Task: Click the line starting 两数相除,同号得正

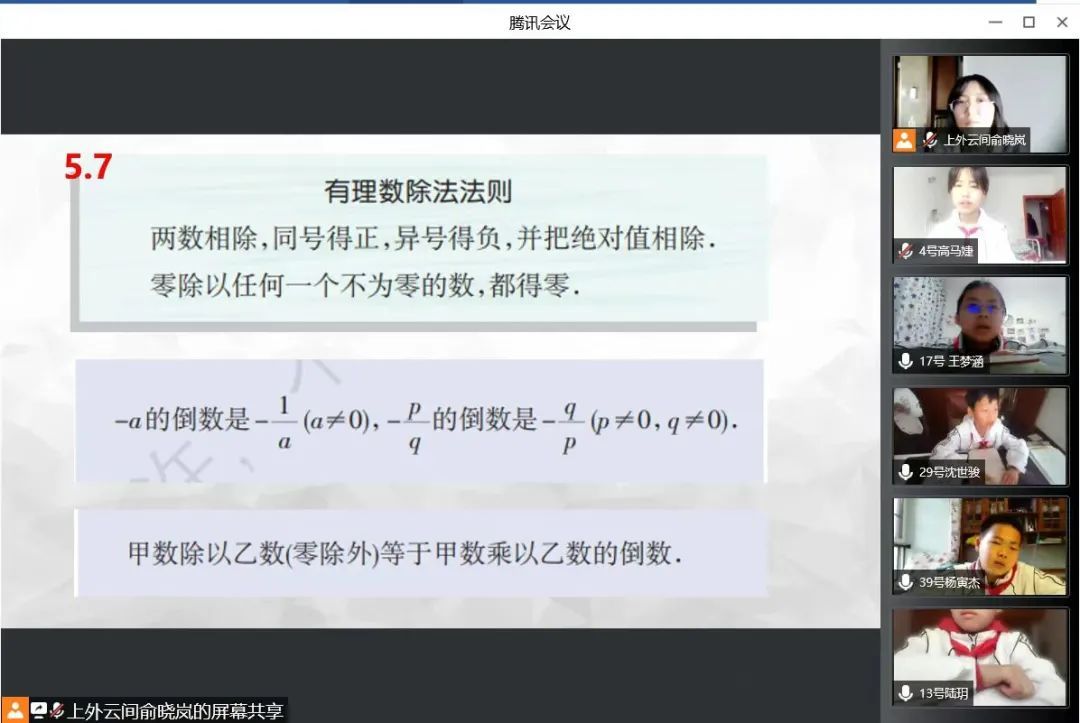Action: [x=433, y=239]
